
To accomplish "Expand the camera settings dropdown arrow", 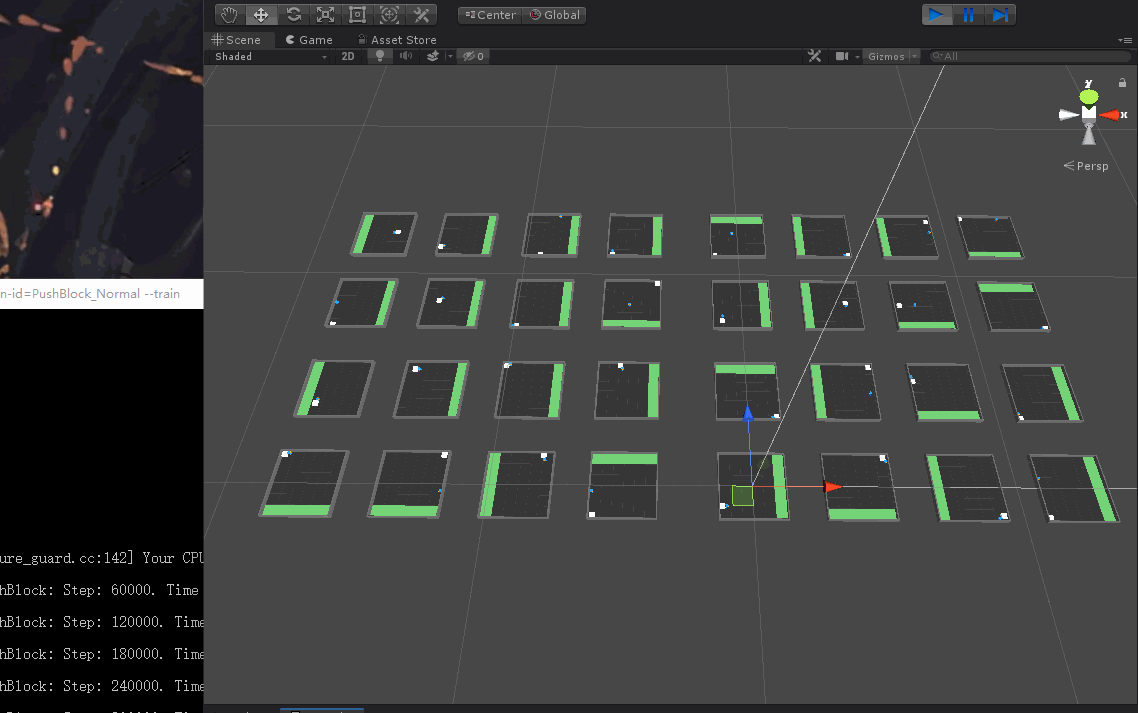I will coord(857,57).
